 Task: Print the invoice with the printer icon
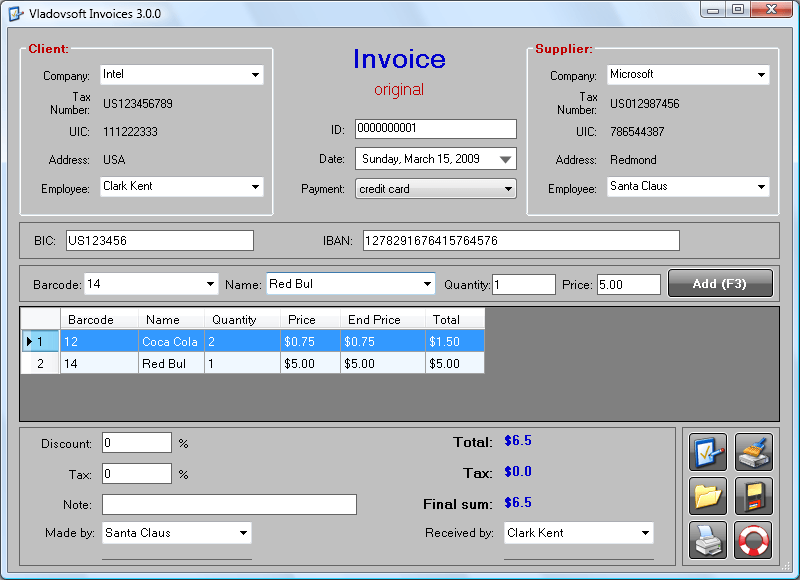[707, 540]
